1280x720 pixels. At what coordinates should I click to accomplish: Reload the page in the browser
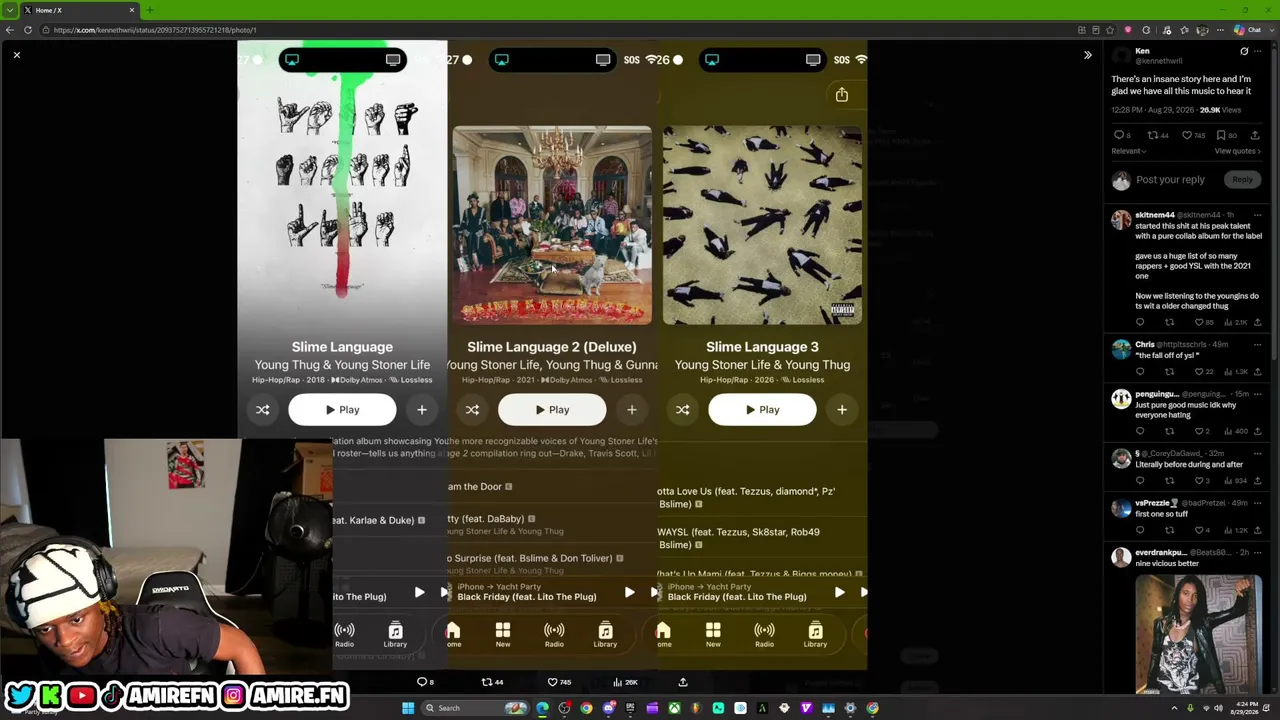pos(27,30)
